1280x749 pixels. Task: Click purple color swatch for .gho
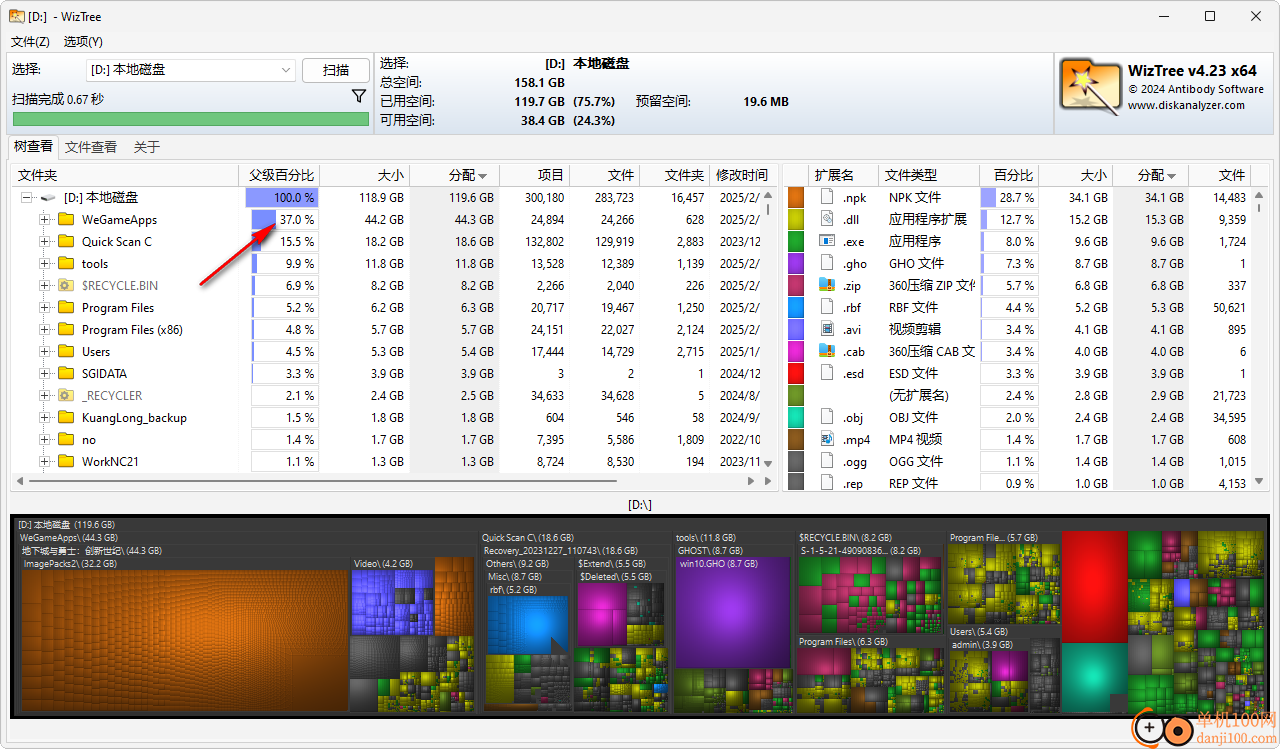click(x=796, y=263)
